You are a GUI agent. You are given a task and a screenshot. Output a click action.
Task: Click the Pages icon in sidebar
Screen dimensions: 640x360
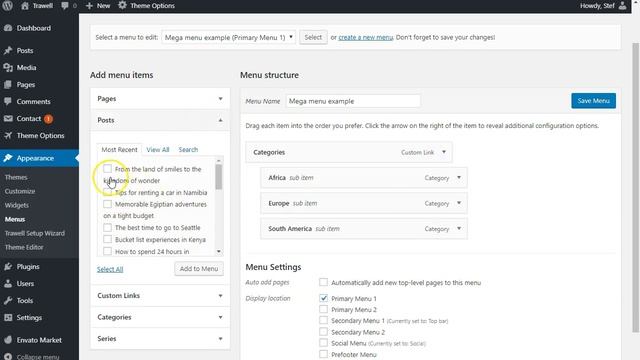(8, 84)
